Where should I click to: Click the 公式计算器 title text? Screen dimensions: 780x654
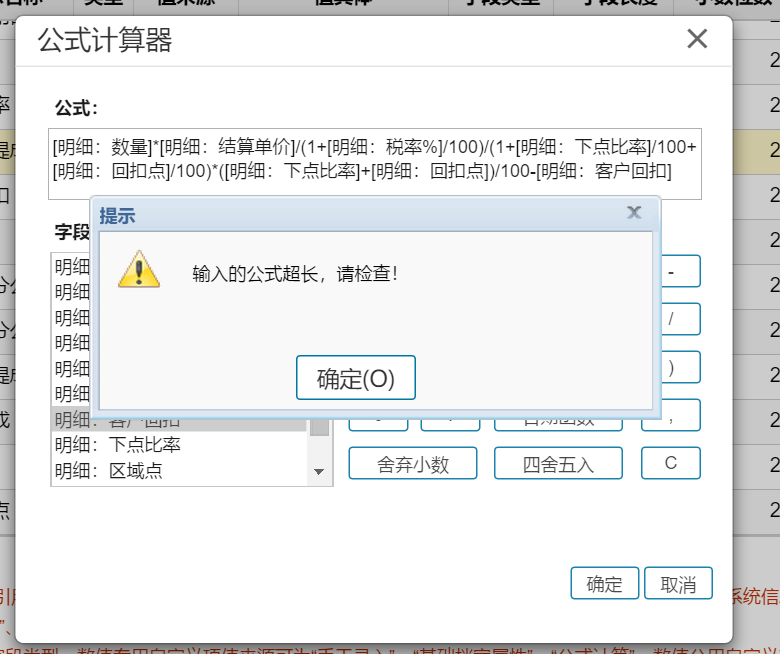[105, 40]
